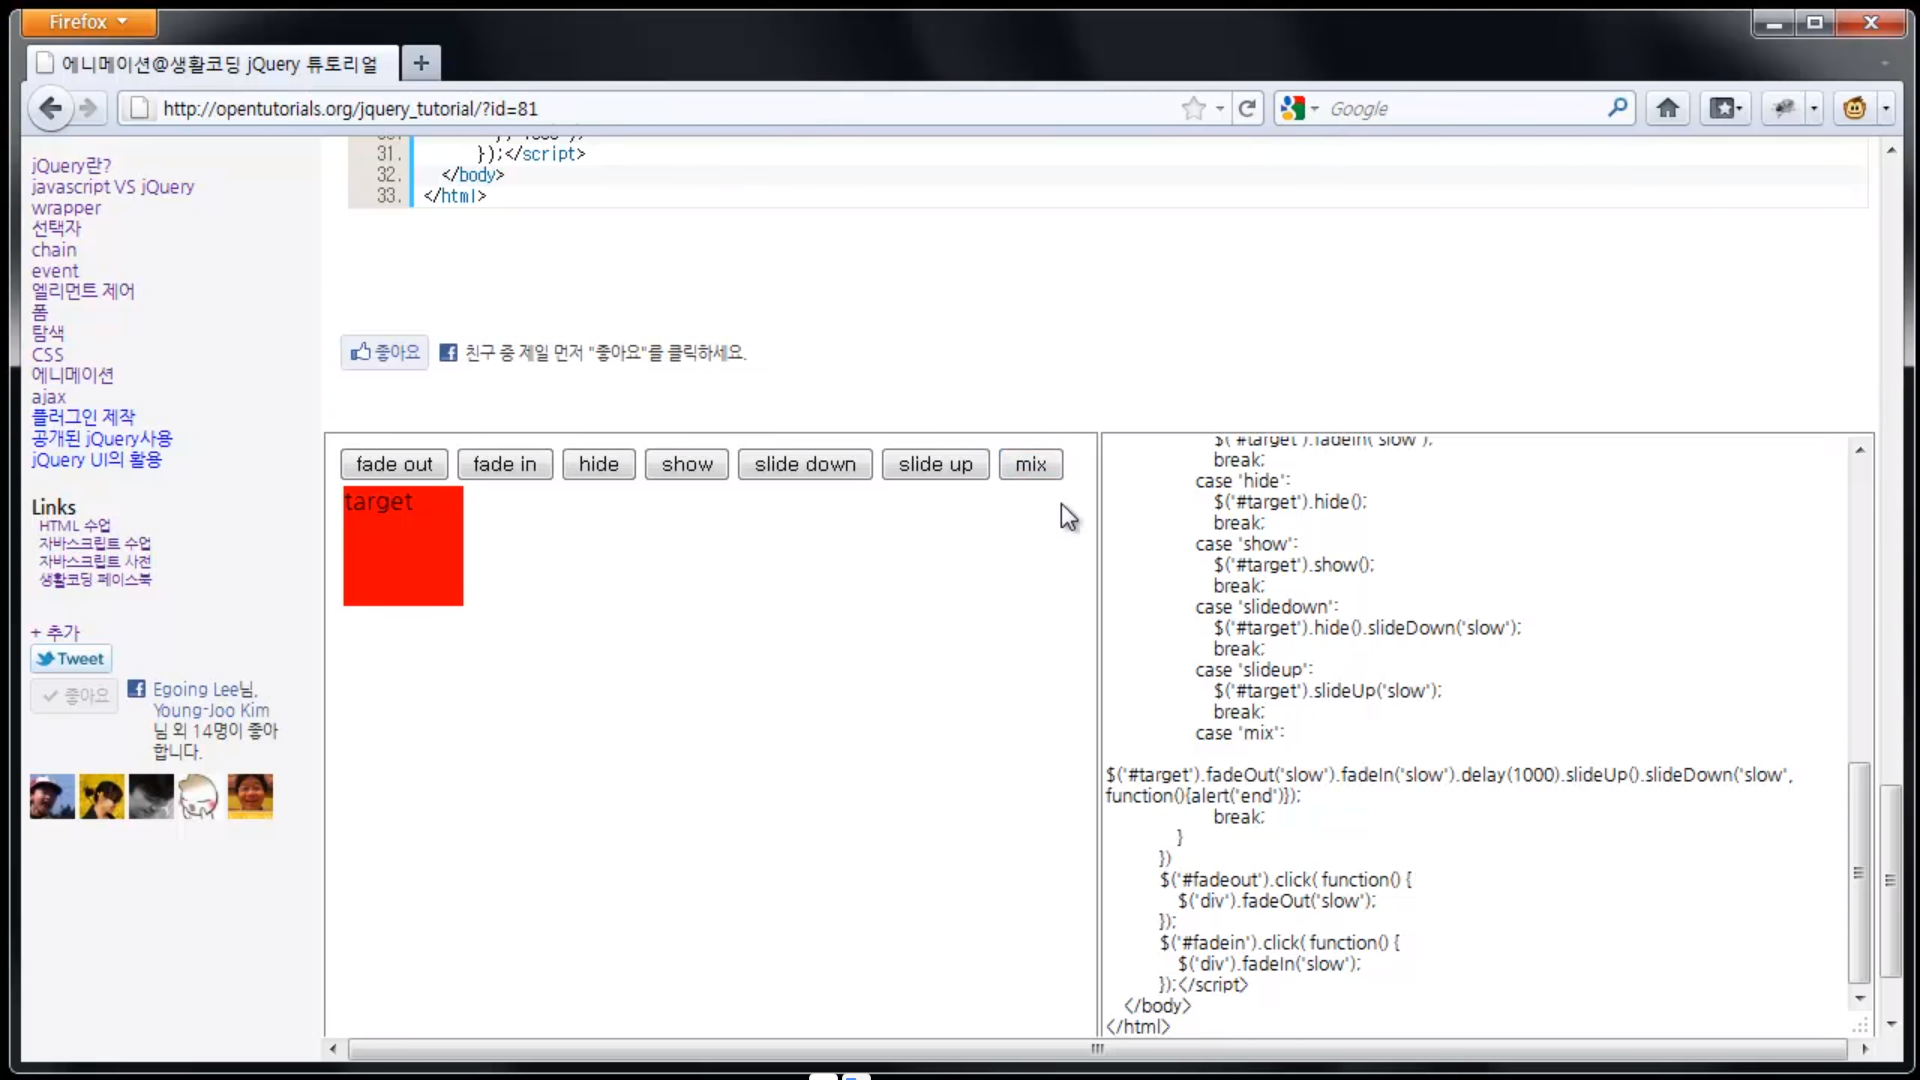This screenshot has width=1920, height=1080.
Task: Open a new tab with plus icon
Action: [421, 63]
